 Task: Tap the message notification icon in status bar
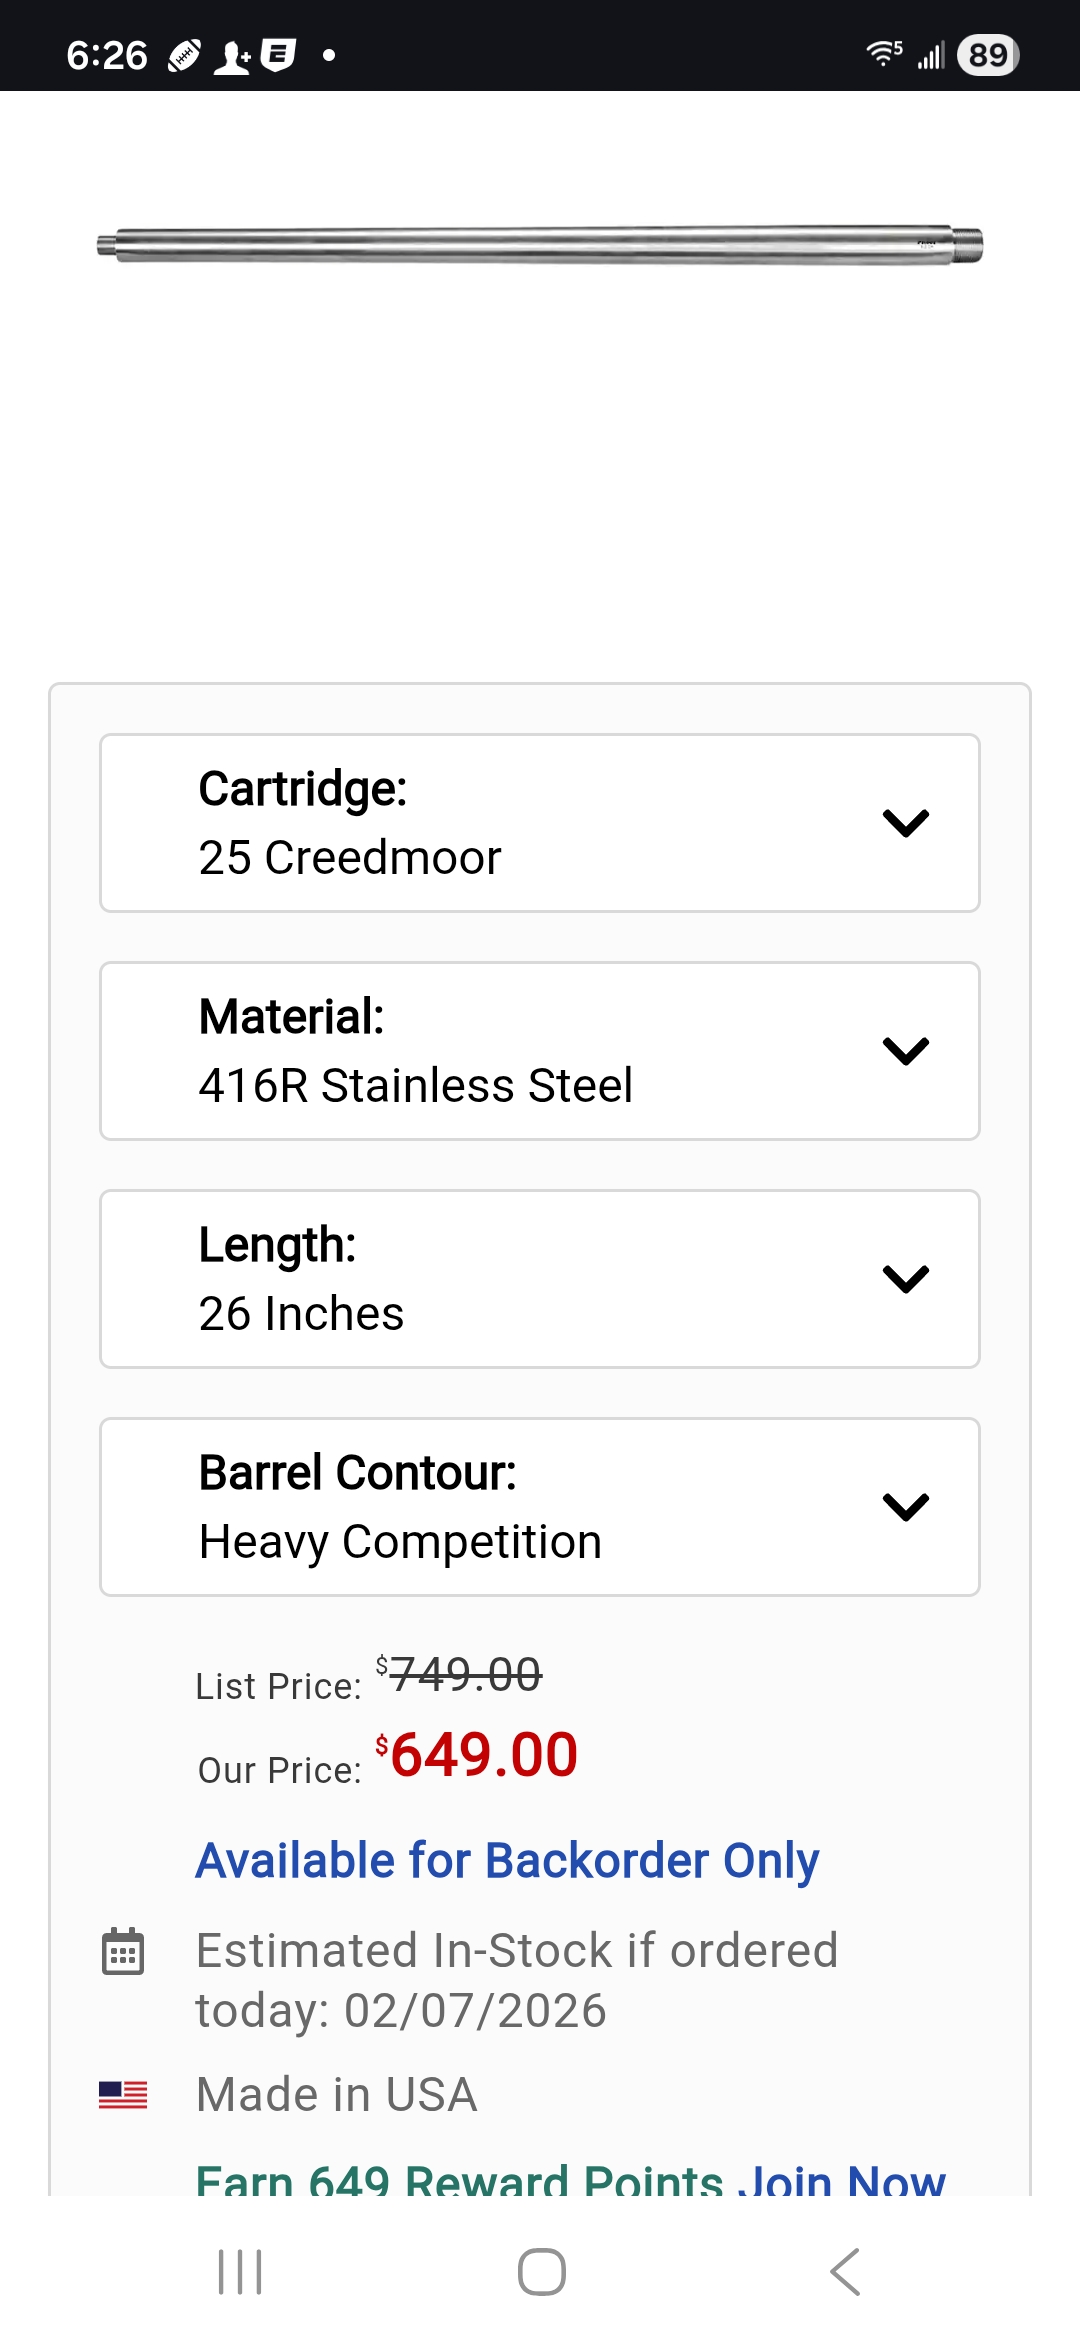[278, 55]
